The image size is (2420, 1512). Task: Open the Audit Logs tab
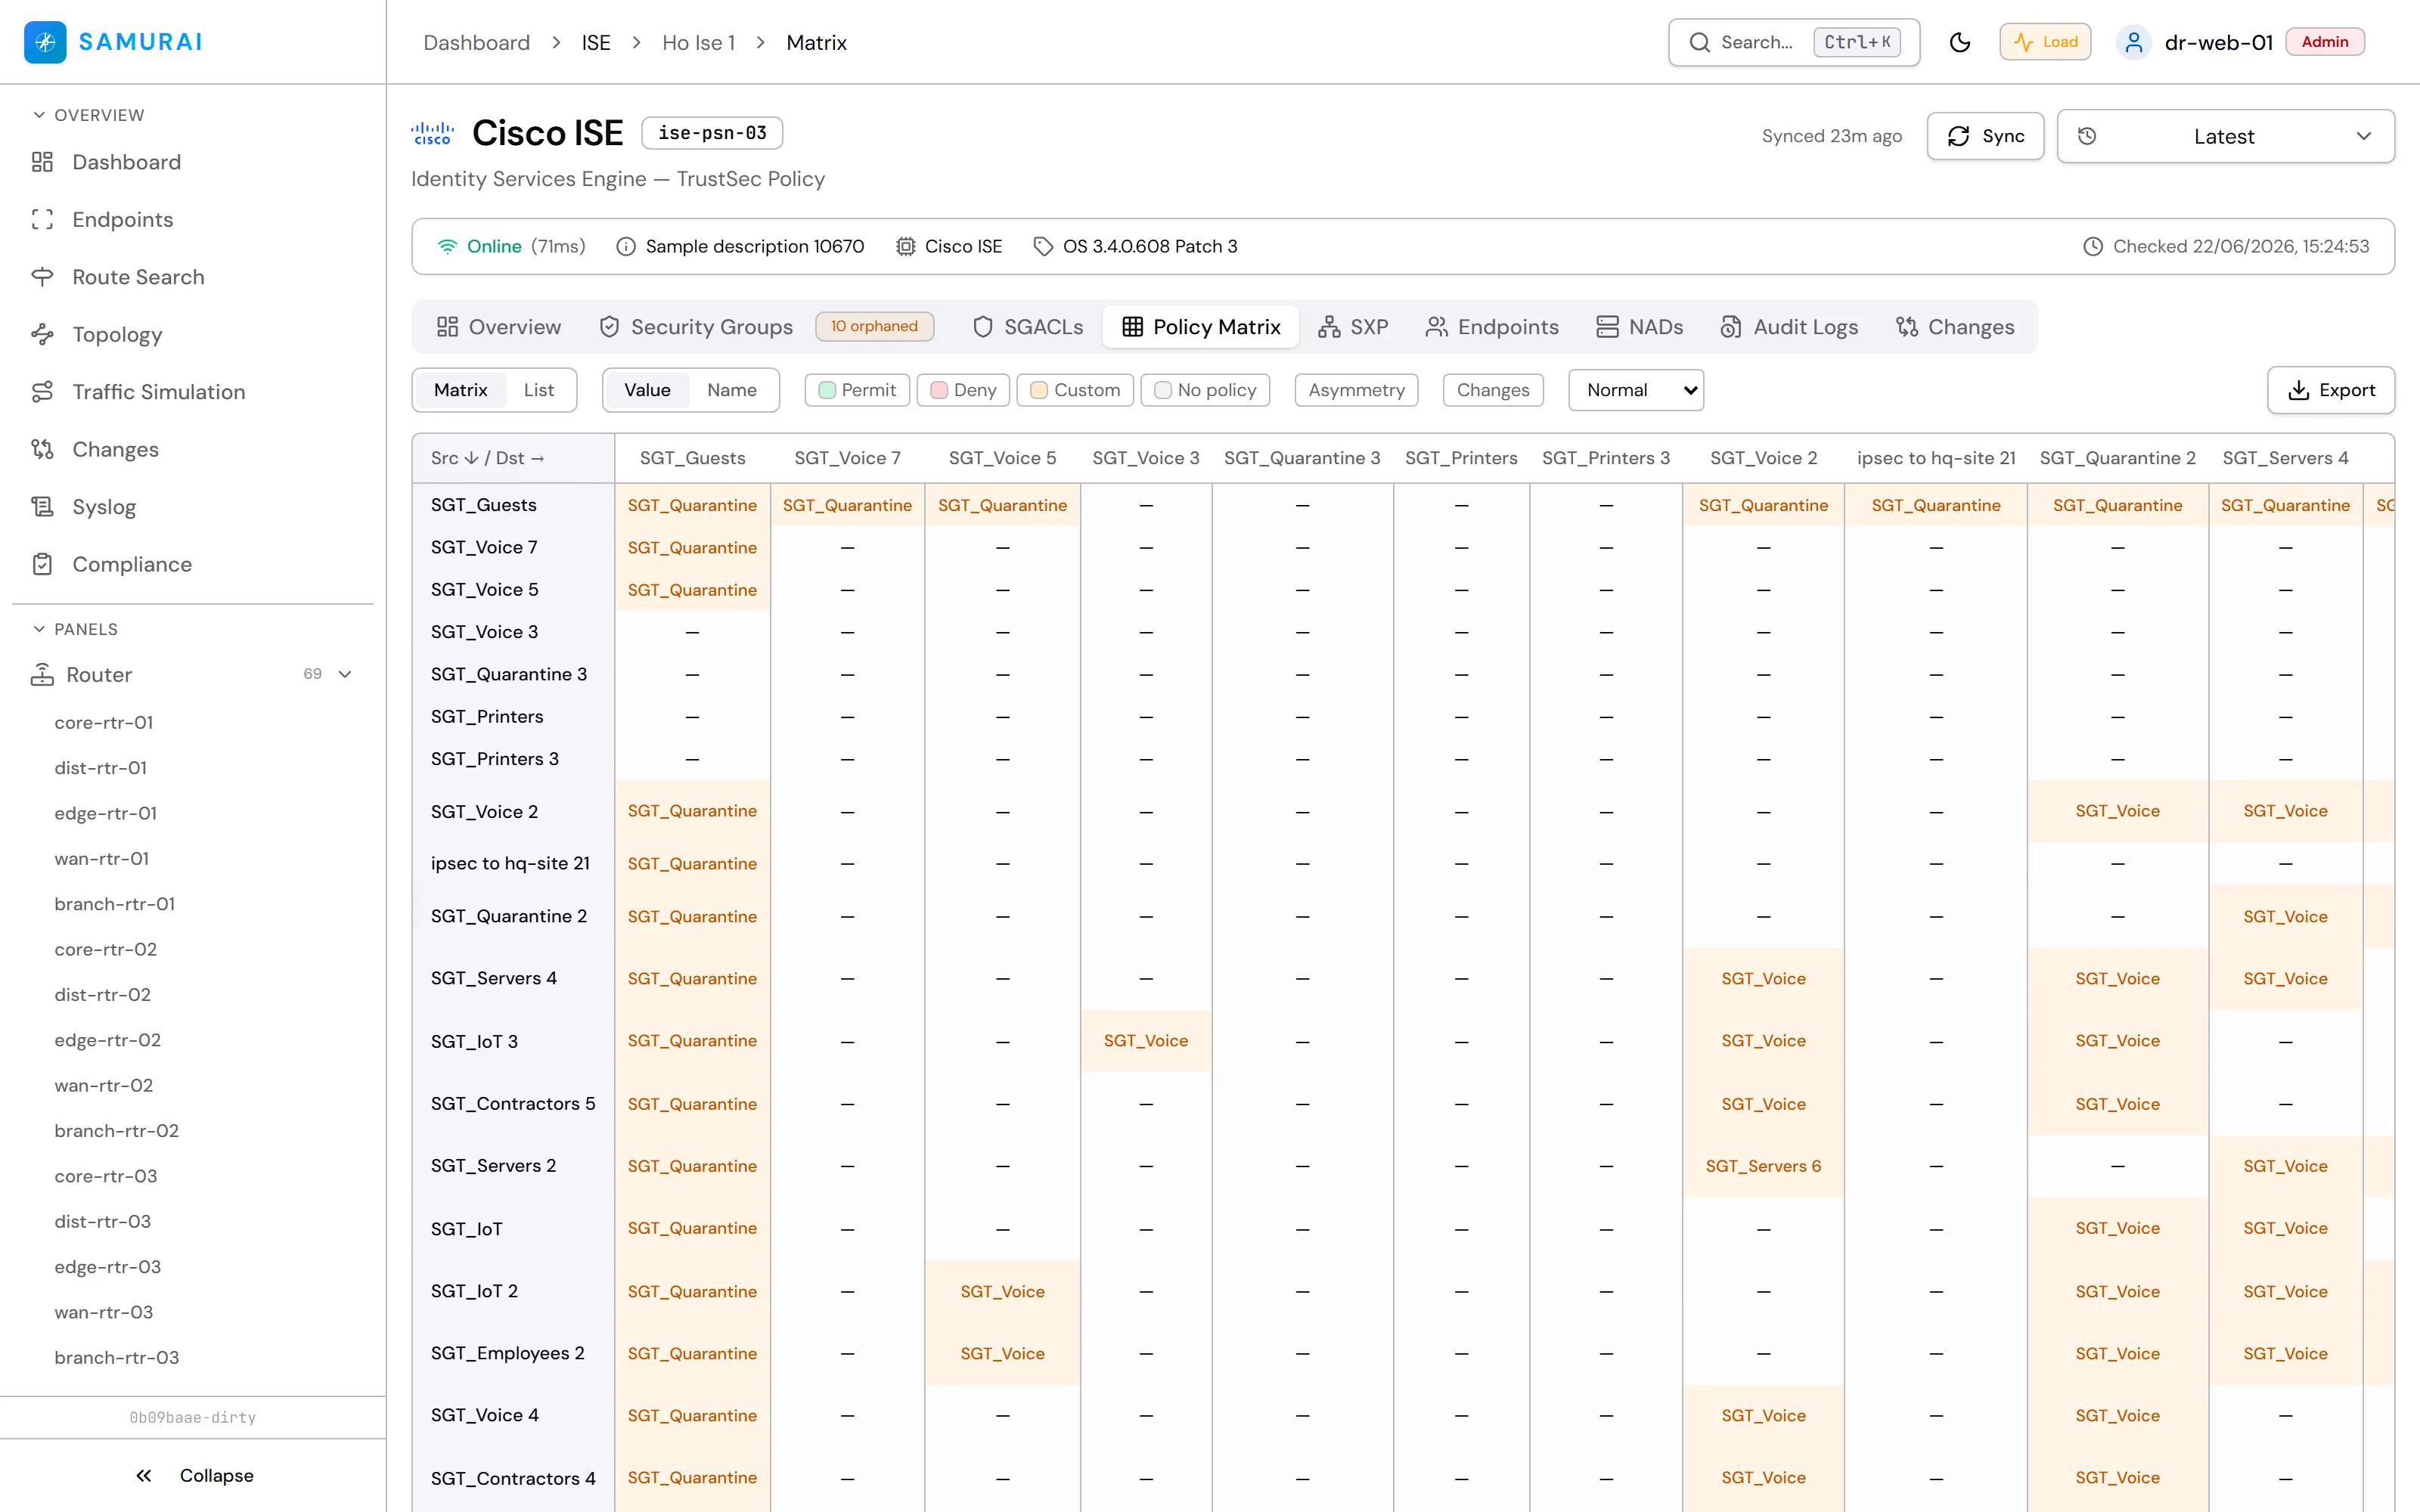click(x=1789, y=327)
